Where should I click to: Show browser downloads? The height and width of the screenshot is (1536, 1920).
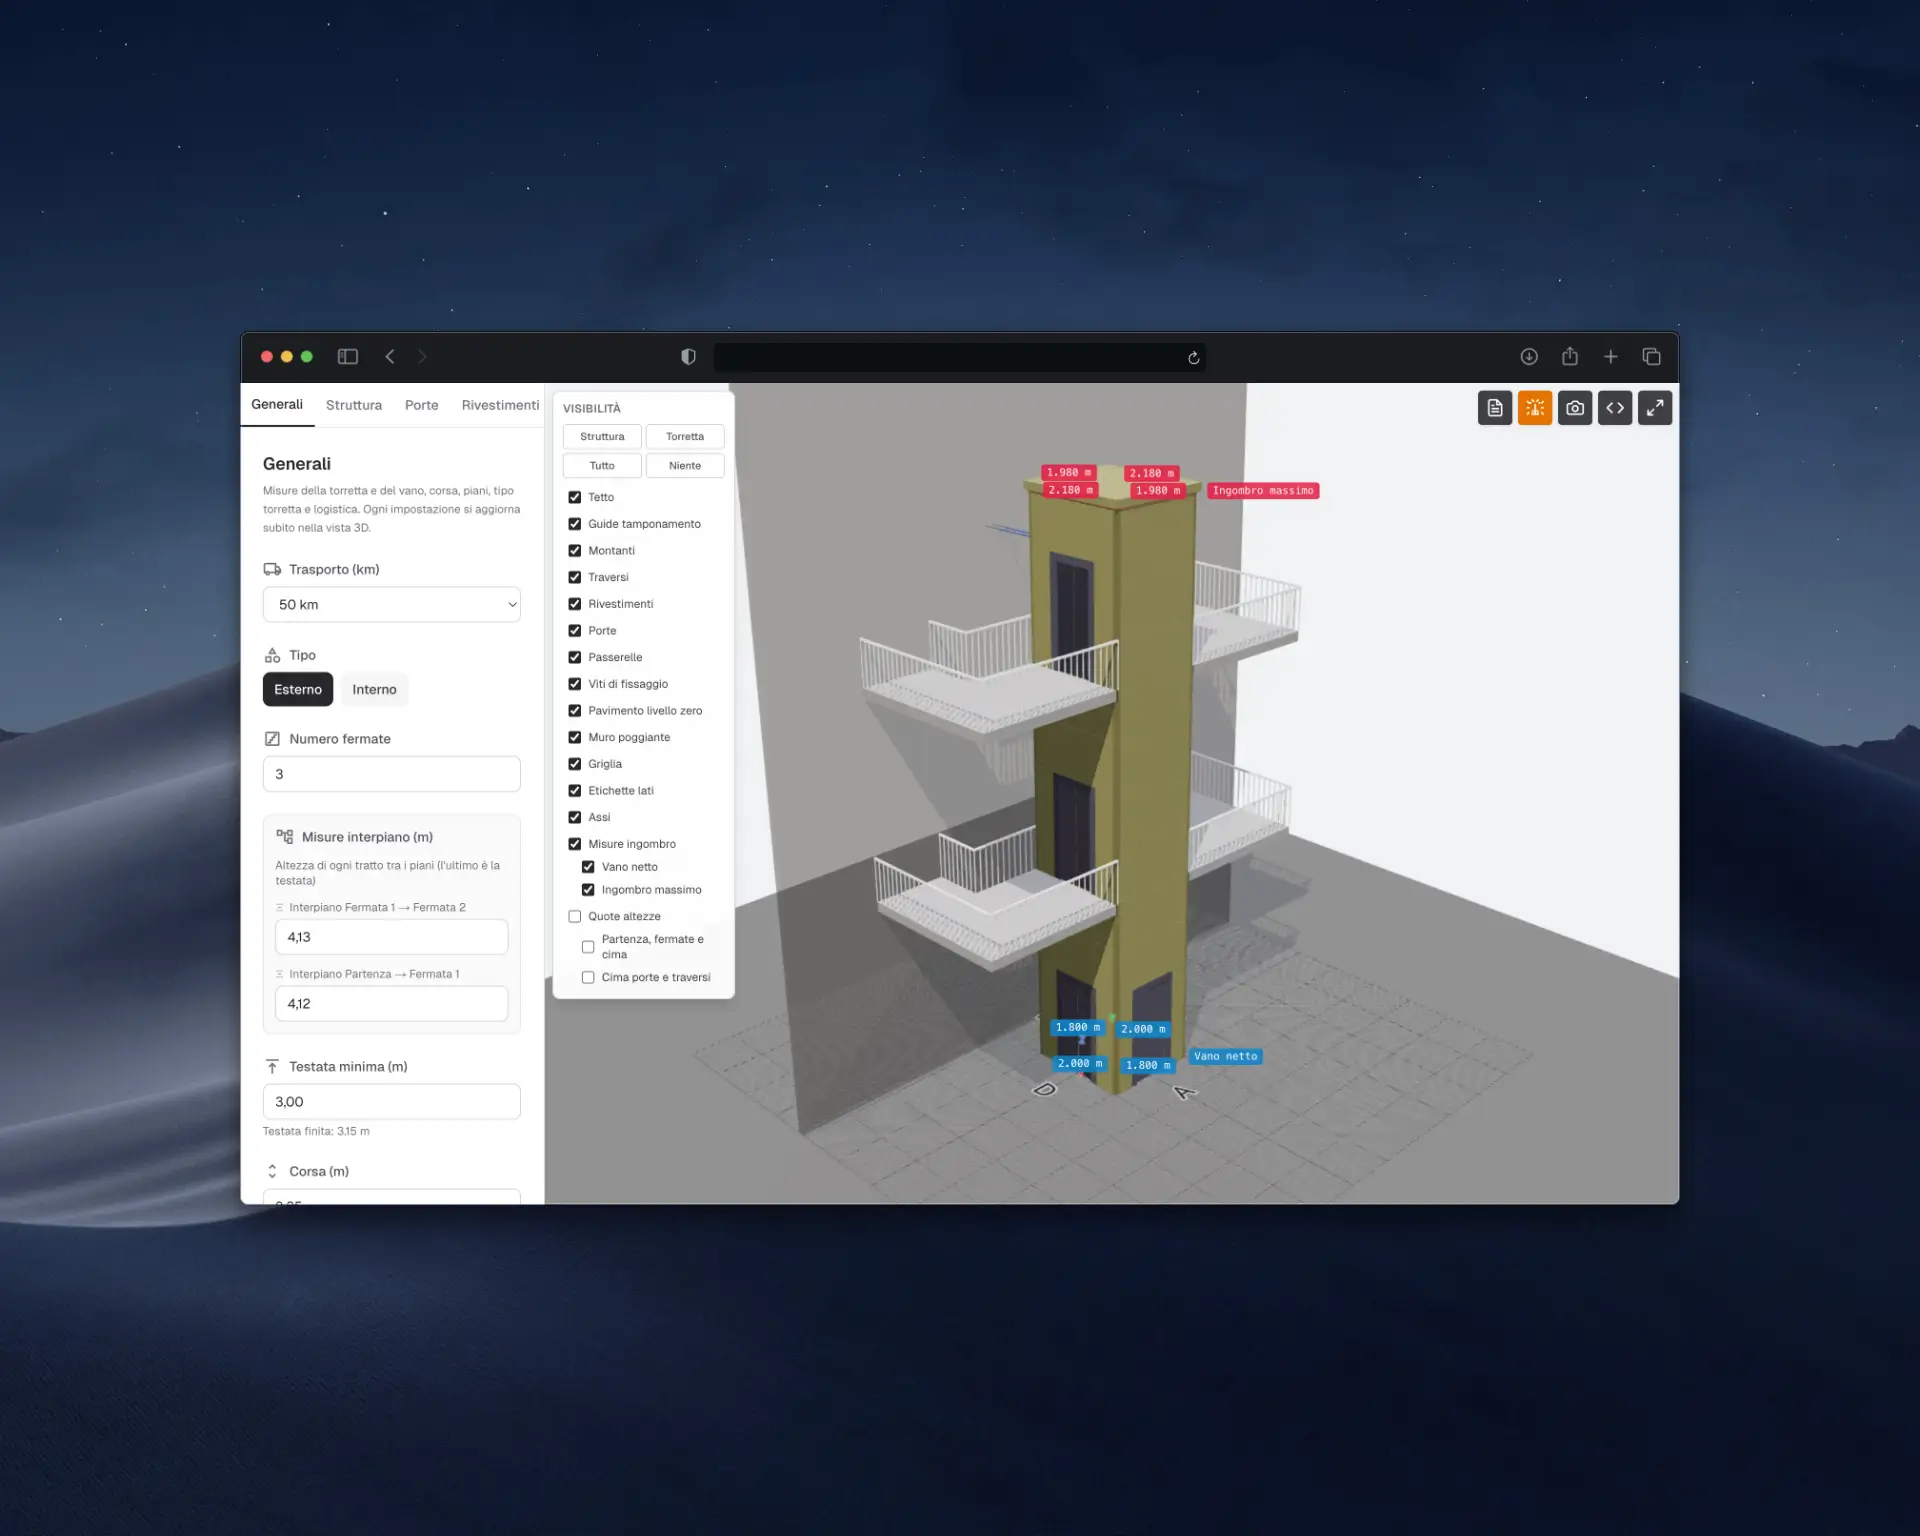[1529, 357]
